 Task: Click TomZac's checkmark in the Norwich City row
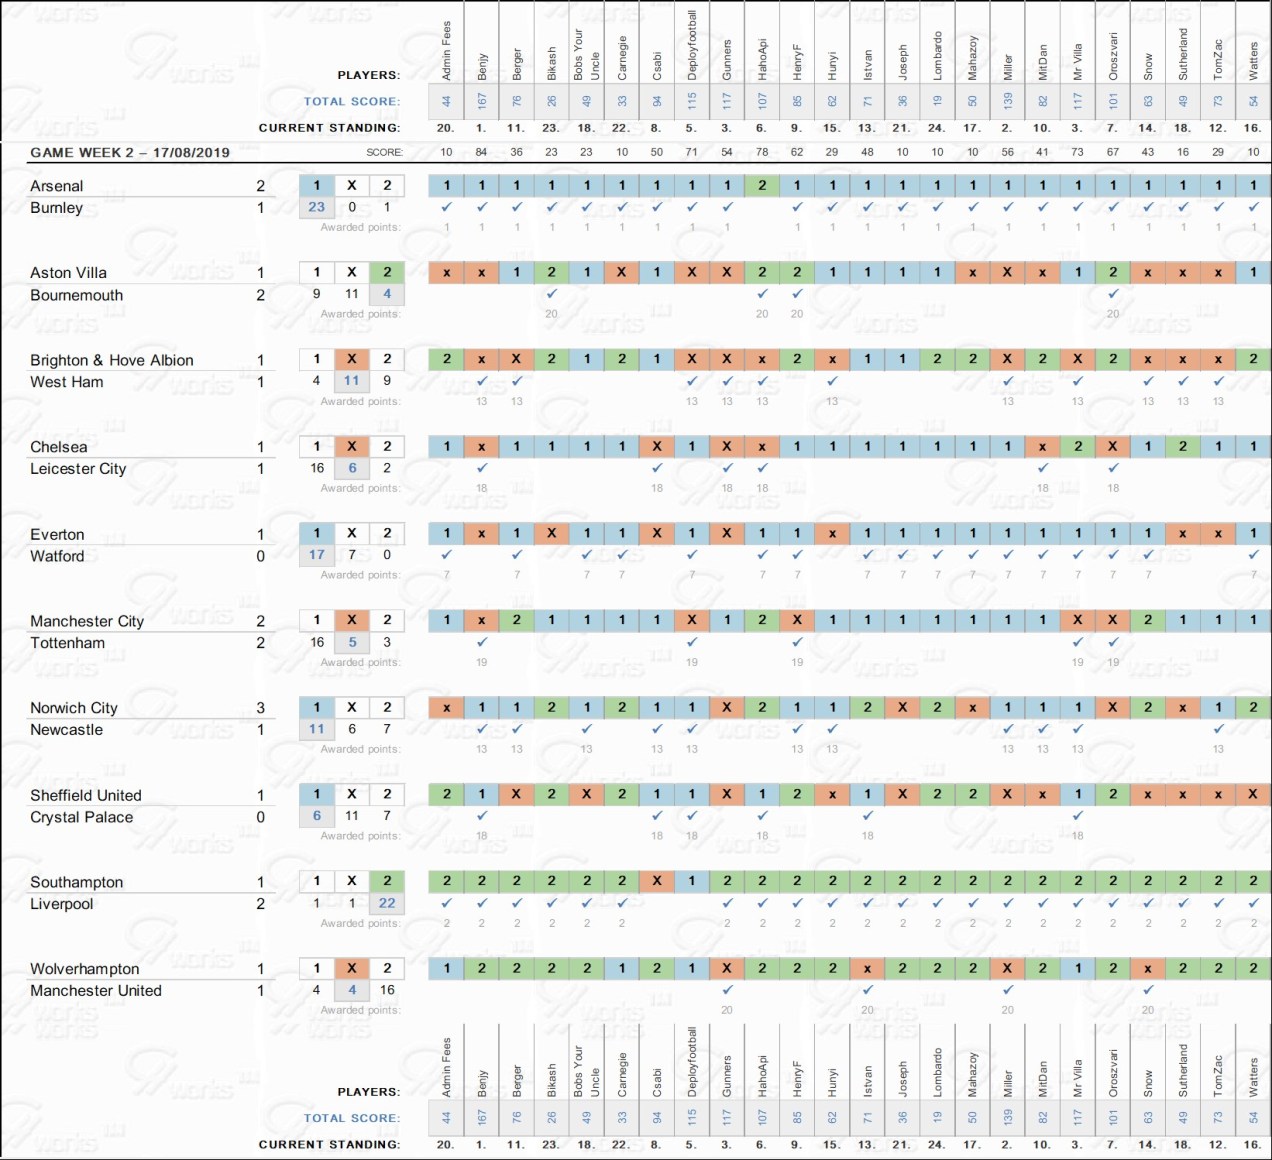(x=1218, y=729)
